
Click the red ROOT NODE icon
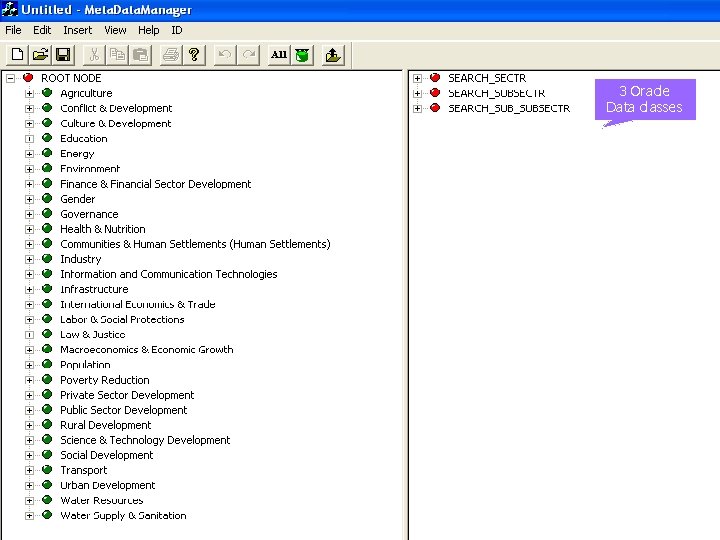point(28,78)
